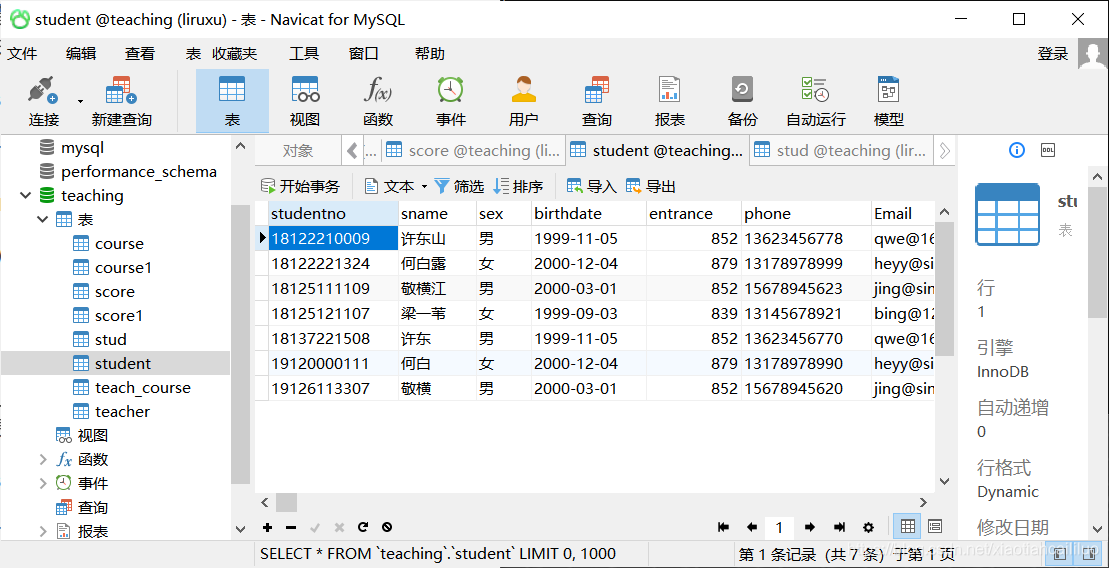The width and height of the screenshot is (1109, 568).
Task: Expand the 报表 tree node
Action: (43, 531)
